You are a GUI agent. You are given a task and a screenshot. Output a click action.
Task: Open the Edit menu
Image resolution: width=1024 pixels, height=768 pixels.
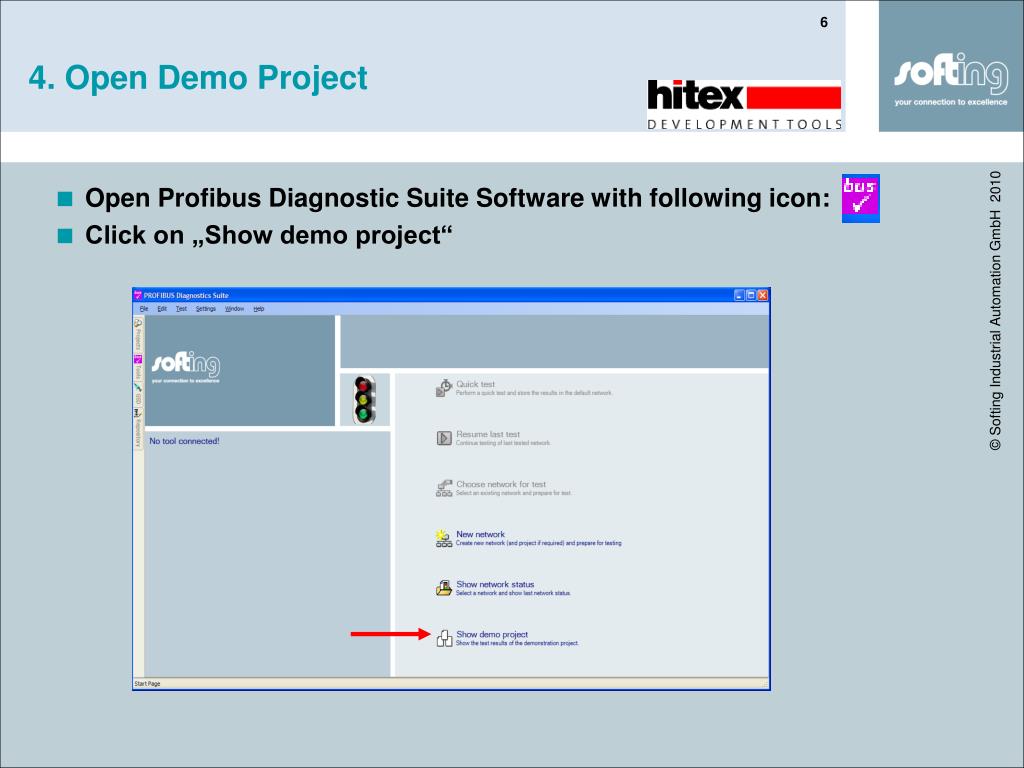click(x=162, y=309)
